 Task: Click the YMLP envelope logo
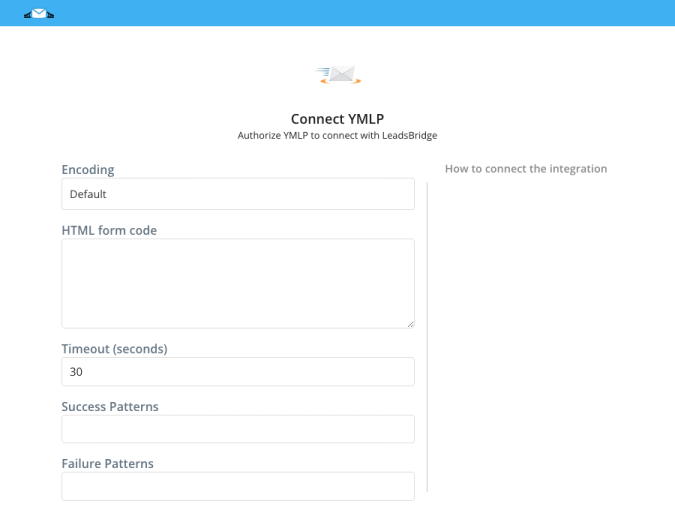338,75
